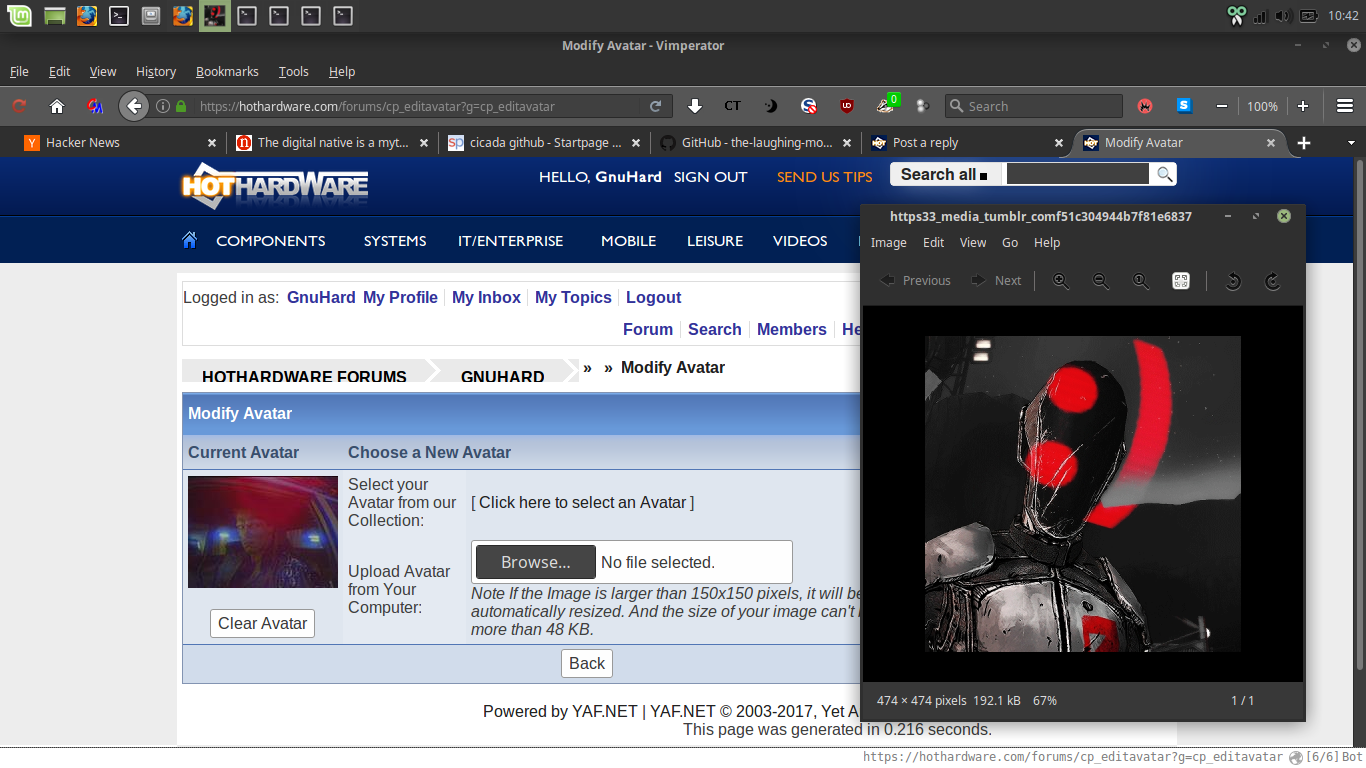Click the green padlock security icon
1366x768 pixels.
[x=181, y=106]
